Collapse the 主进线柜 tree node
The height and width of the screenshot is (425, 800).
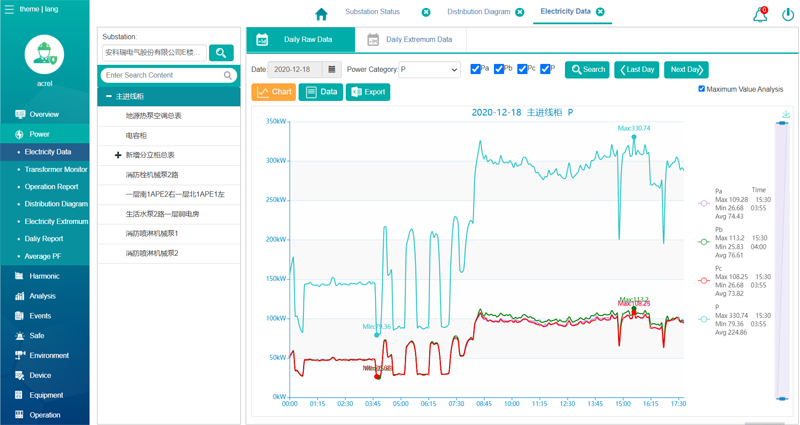point(109,96)
